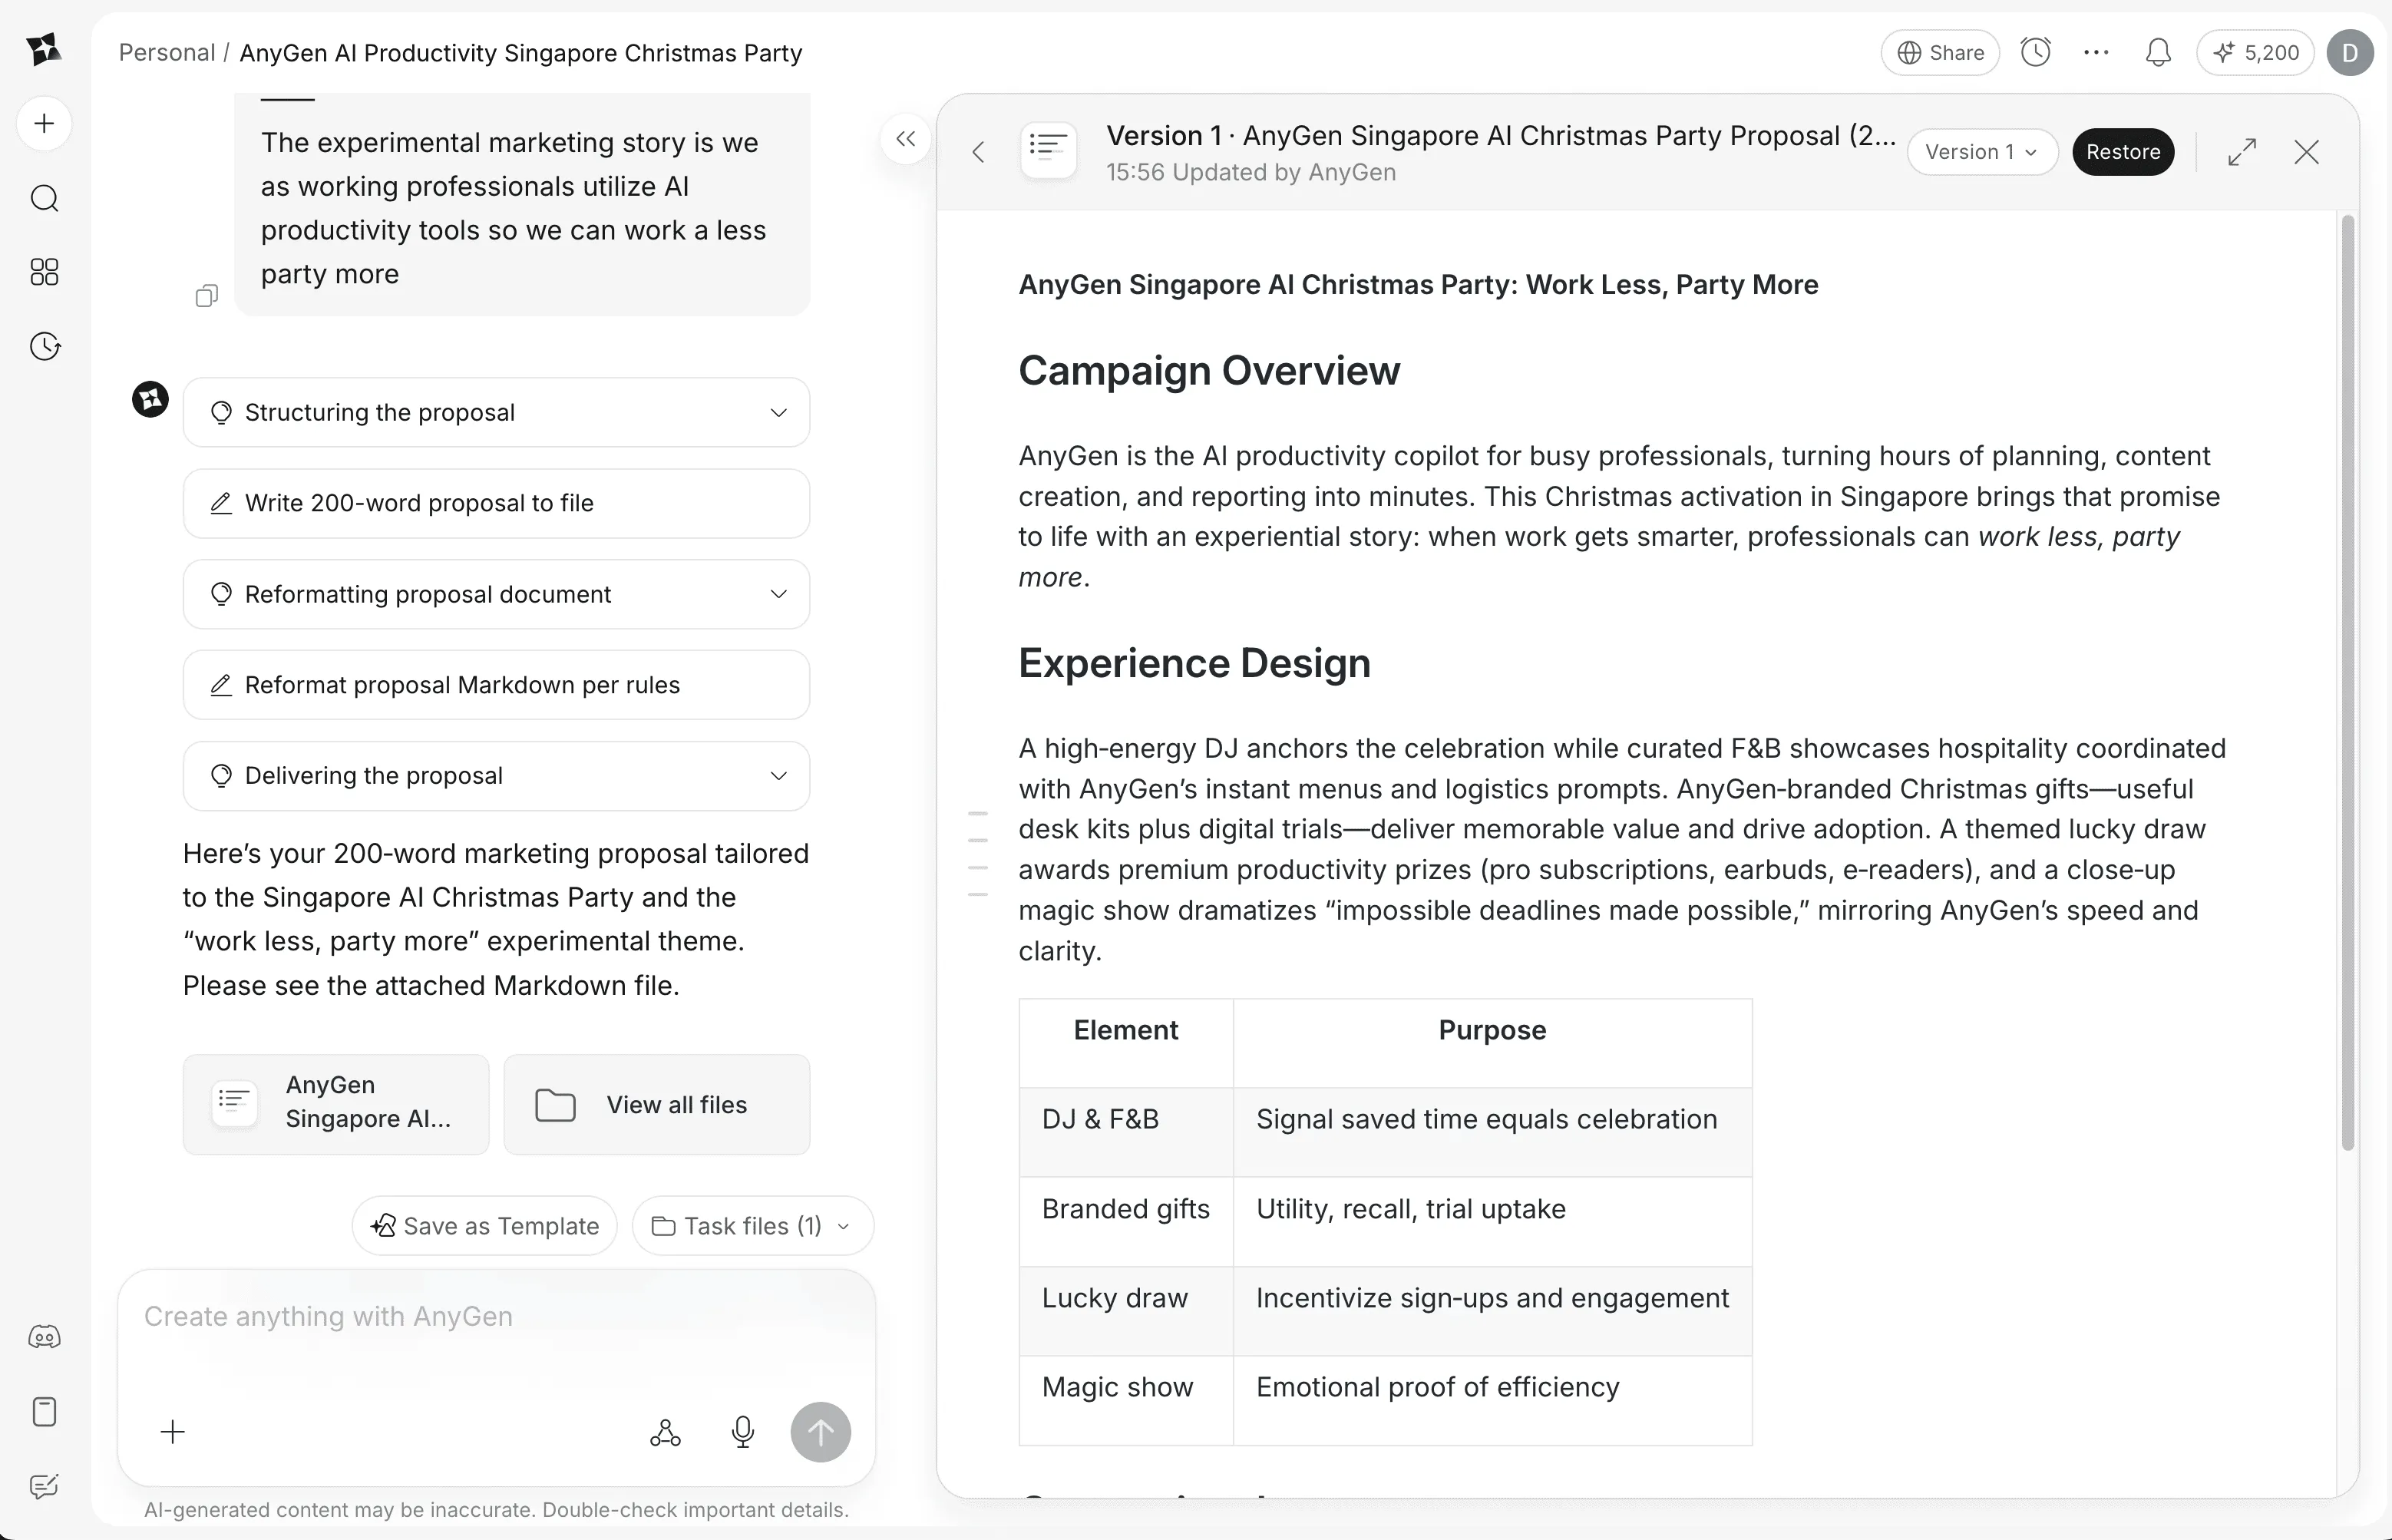This screenshot has width=2392, height=1540.
Task: Click the 'DJ & F&B' table cell
Action: coord(1126,1132)
